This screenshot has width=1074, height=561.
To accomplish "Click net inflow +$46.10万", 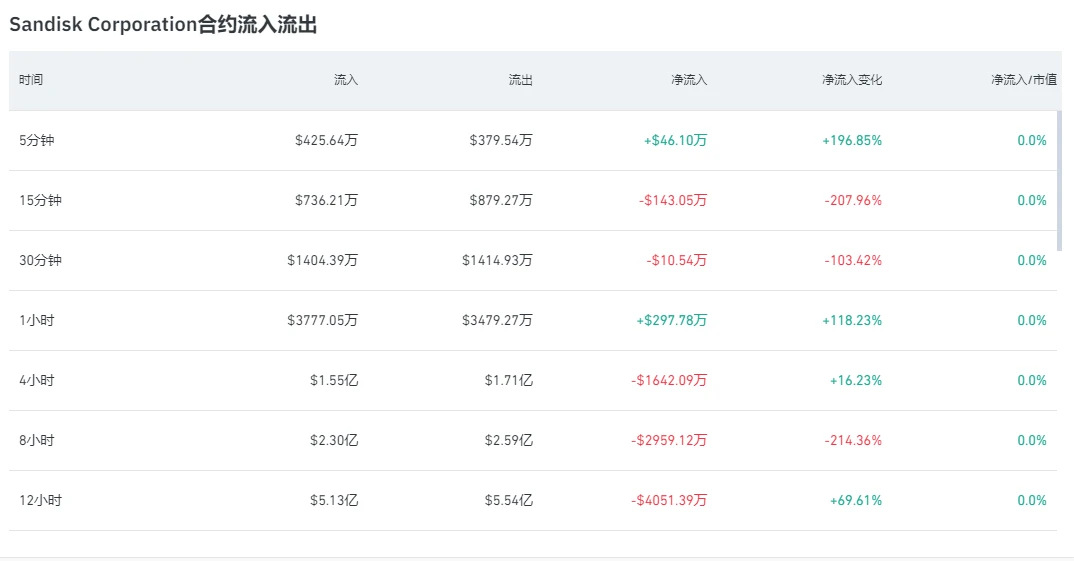I will pyautogui.click(x=675, y=140).
